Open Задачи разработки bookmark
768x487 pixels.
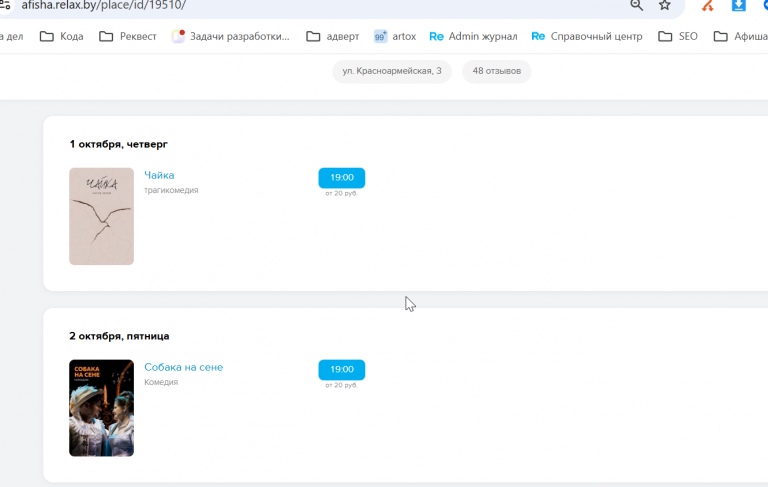pyautogui.click(x=230, y=36)
